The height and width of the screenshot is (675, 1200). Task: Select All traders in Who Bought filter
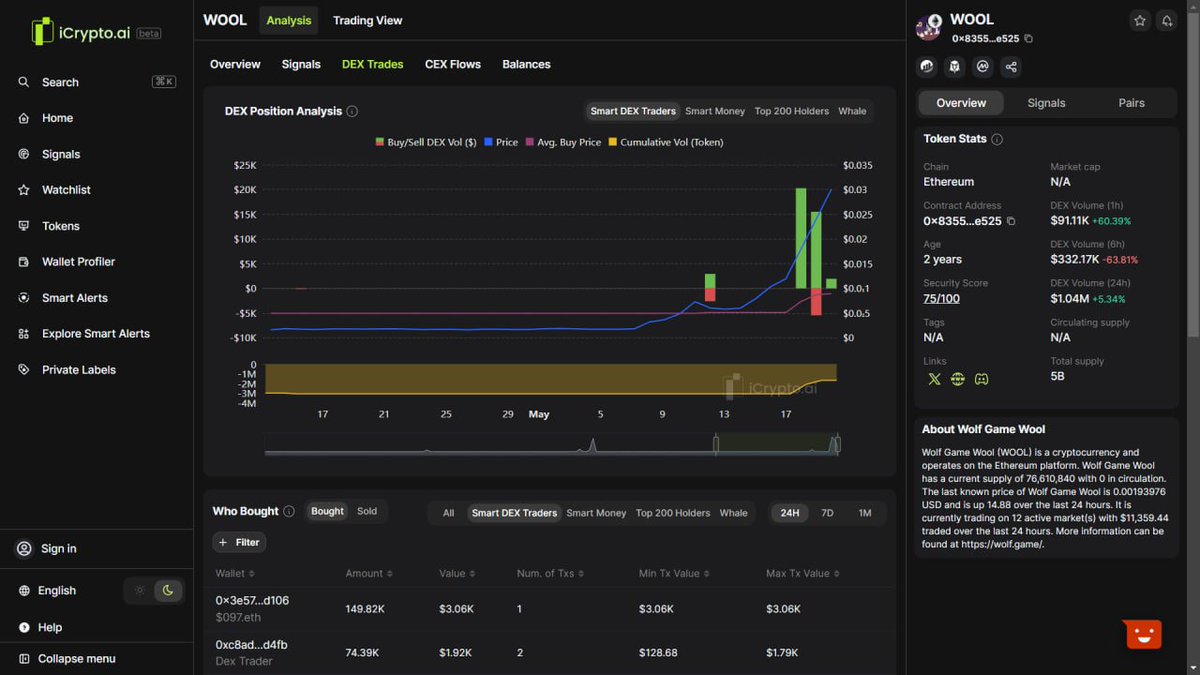click(x=448, y=513)
